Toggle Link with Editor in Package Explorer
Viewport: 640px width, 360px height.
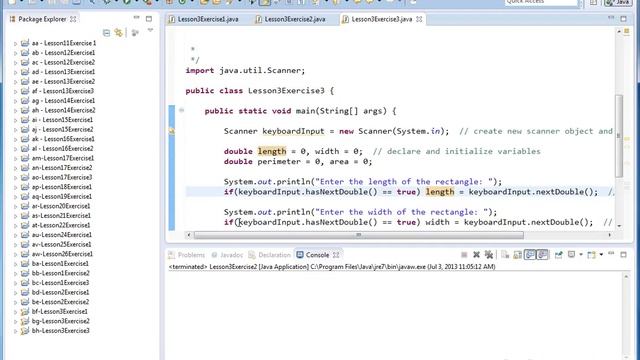[119, 33]
